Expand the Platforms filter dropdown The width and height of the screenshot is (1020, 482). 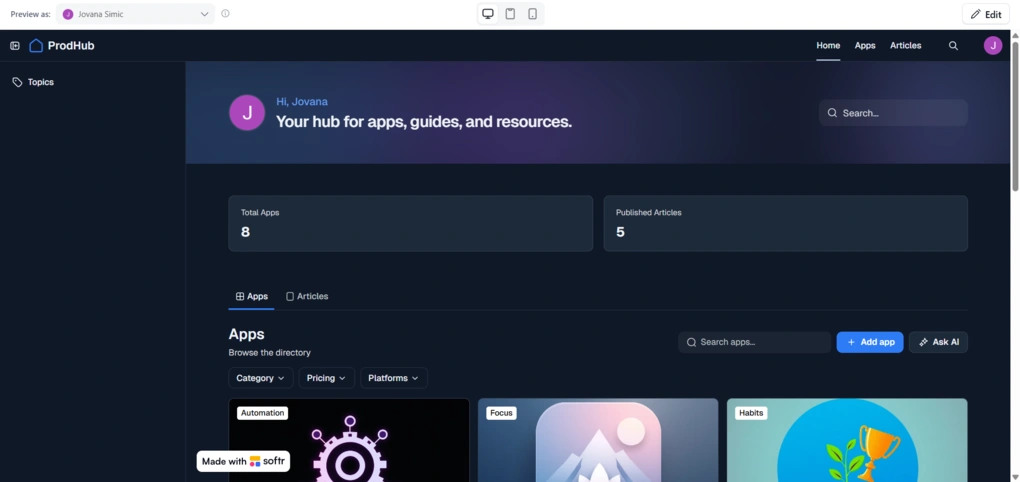[x=394, y=378]
